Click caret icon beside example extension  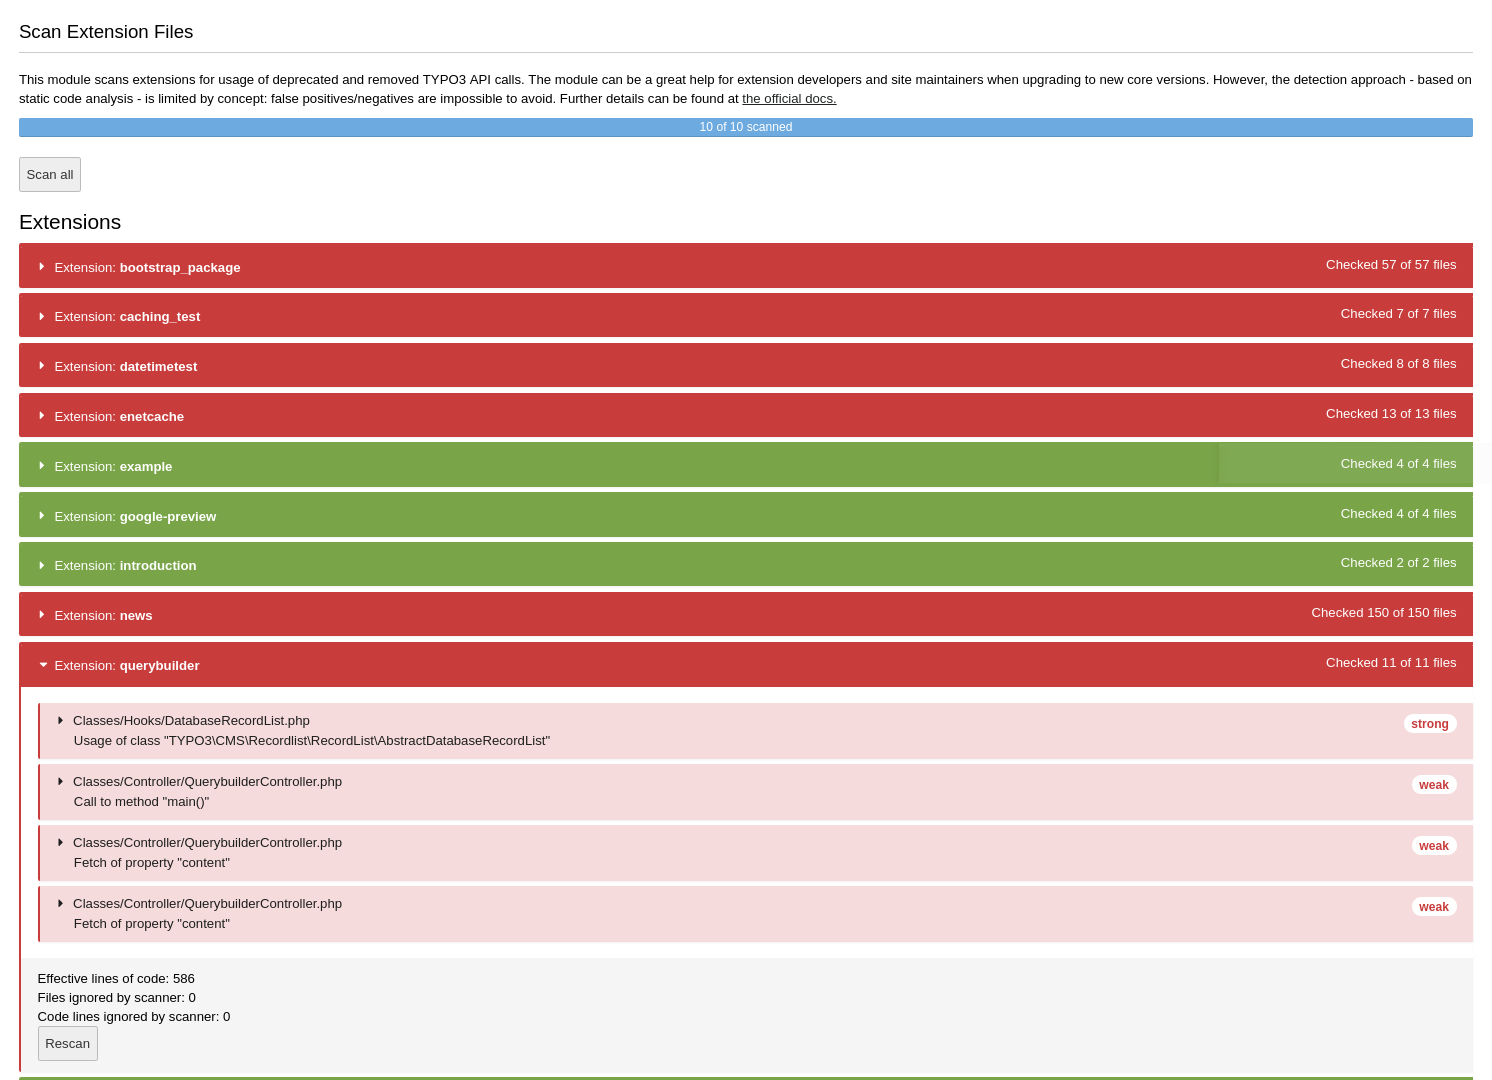[42, 466]
